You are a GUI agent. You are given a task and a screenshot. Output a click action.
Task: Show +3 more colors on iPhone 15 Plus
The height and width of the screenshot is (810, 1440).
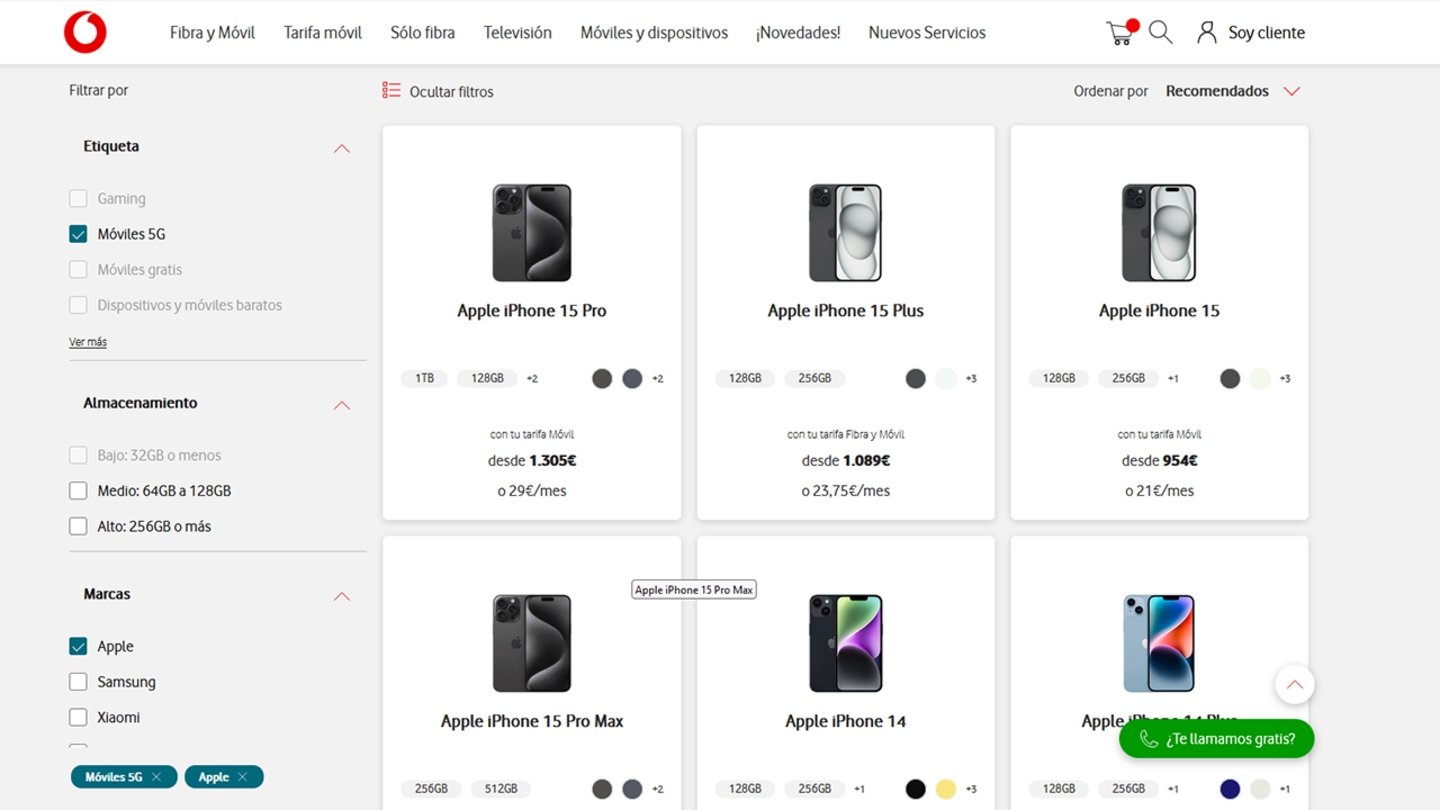pos(971,378)
